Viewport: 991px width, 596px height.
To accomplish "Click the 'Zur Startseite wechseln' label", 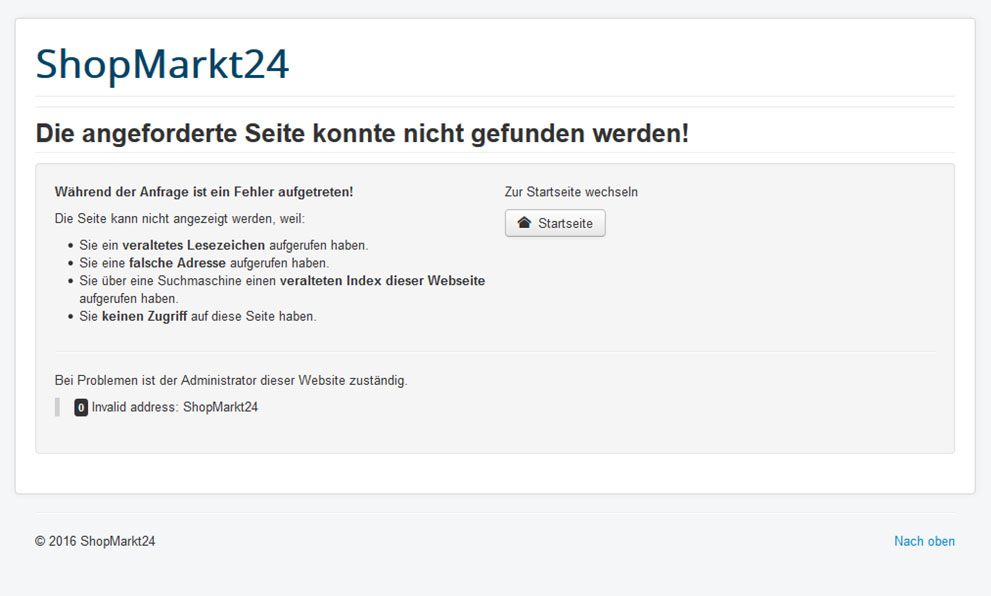I will click(x=571, y=192).
